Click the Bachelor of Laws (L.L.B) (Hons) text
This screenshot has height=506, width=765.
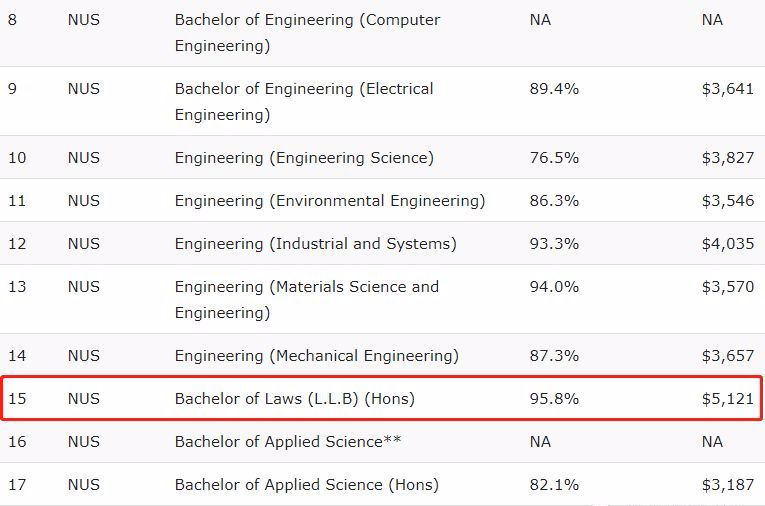pos(294,398)
